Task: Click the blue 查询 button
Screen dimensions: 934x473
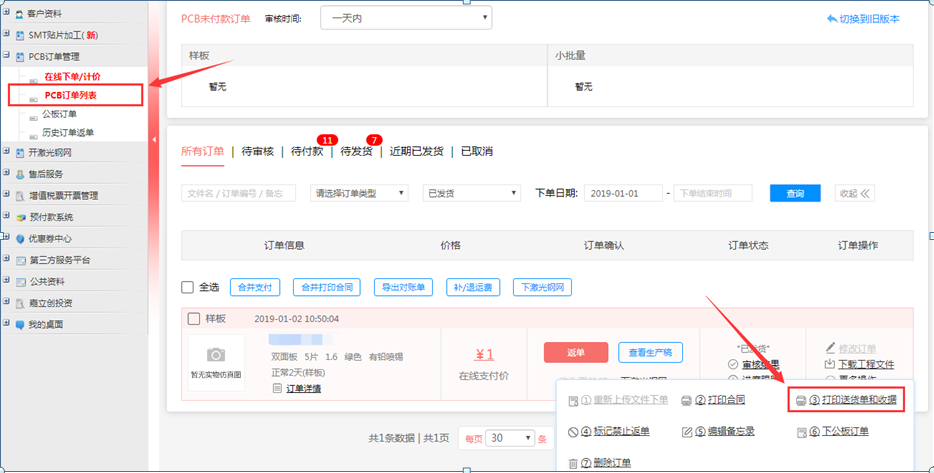Action: [795, 193]
